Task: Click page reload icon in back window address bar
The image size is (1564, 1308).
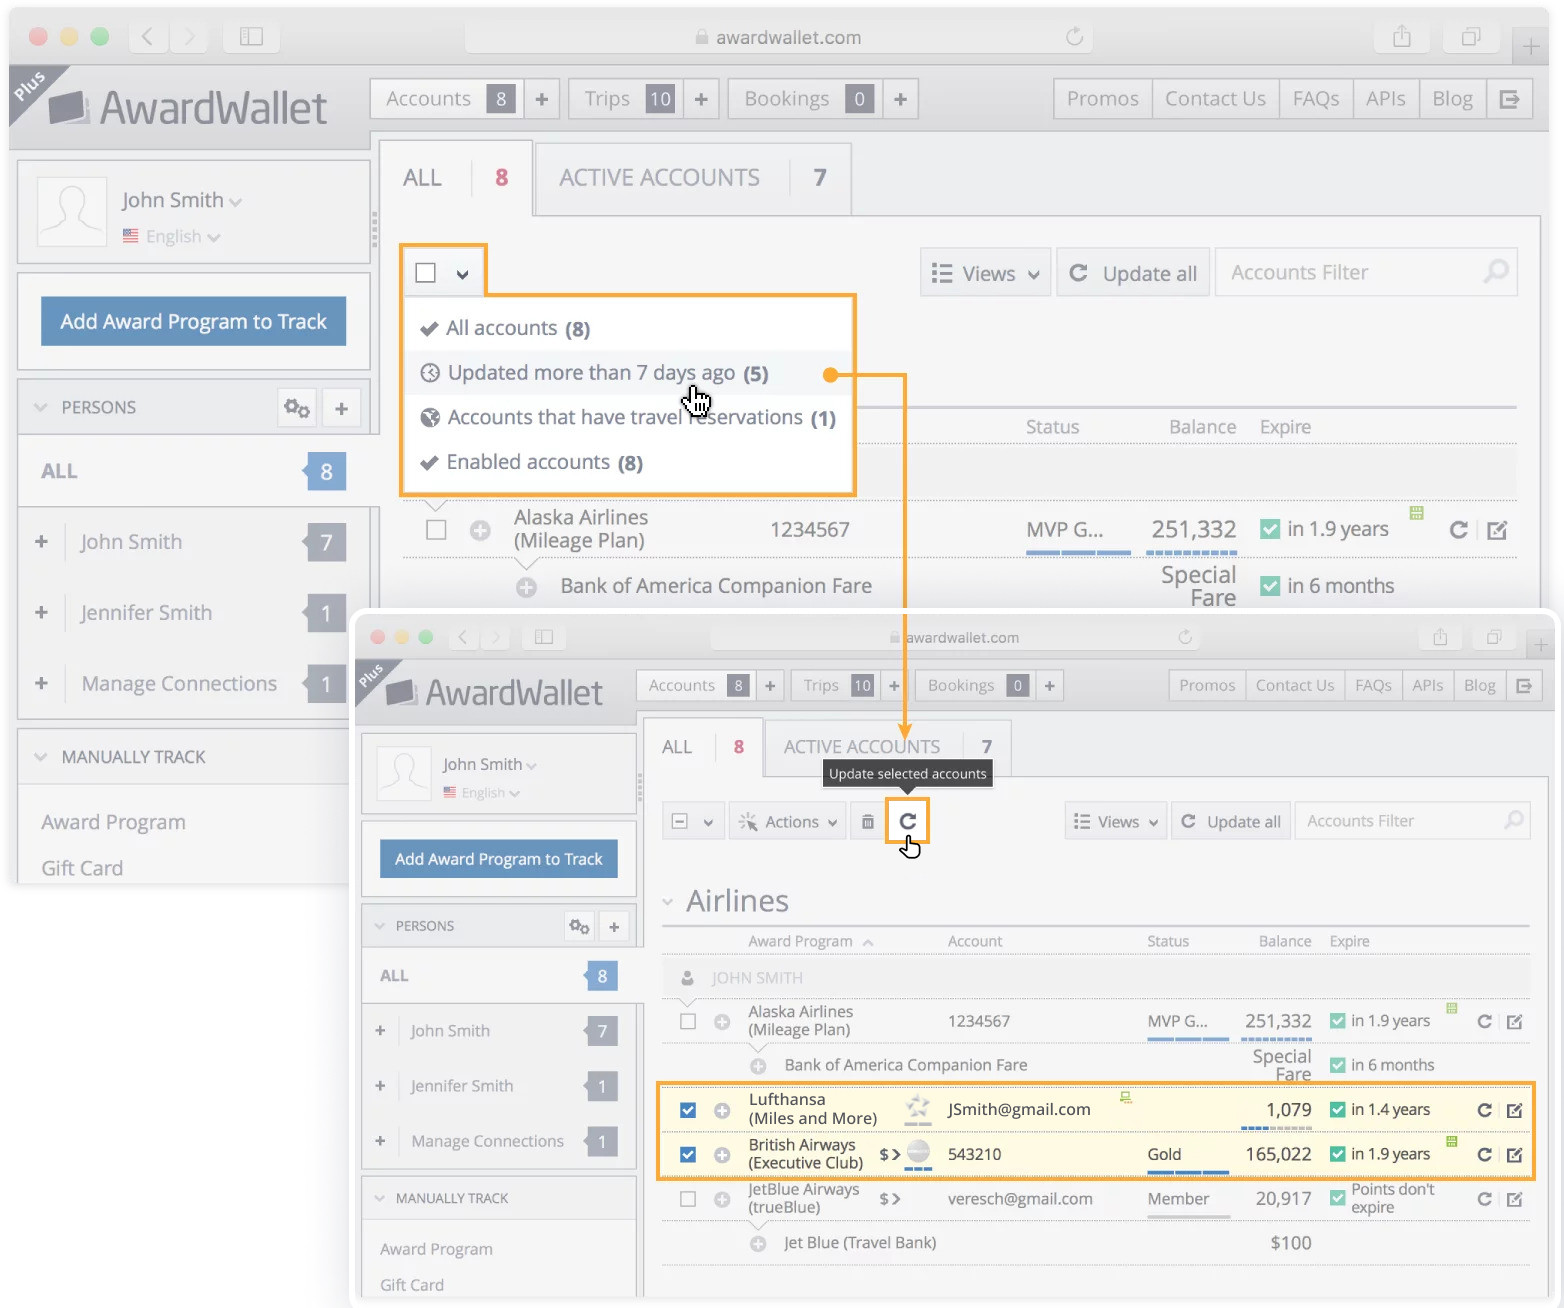Action: [x=1074, y=37]
